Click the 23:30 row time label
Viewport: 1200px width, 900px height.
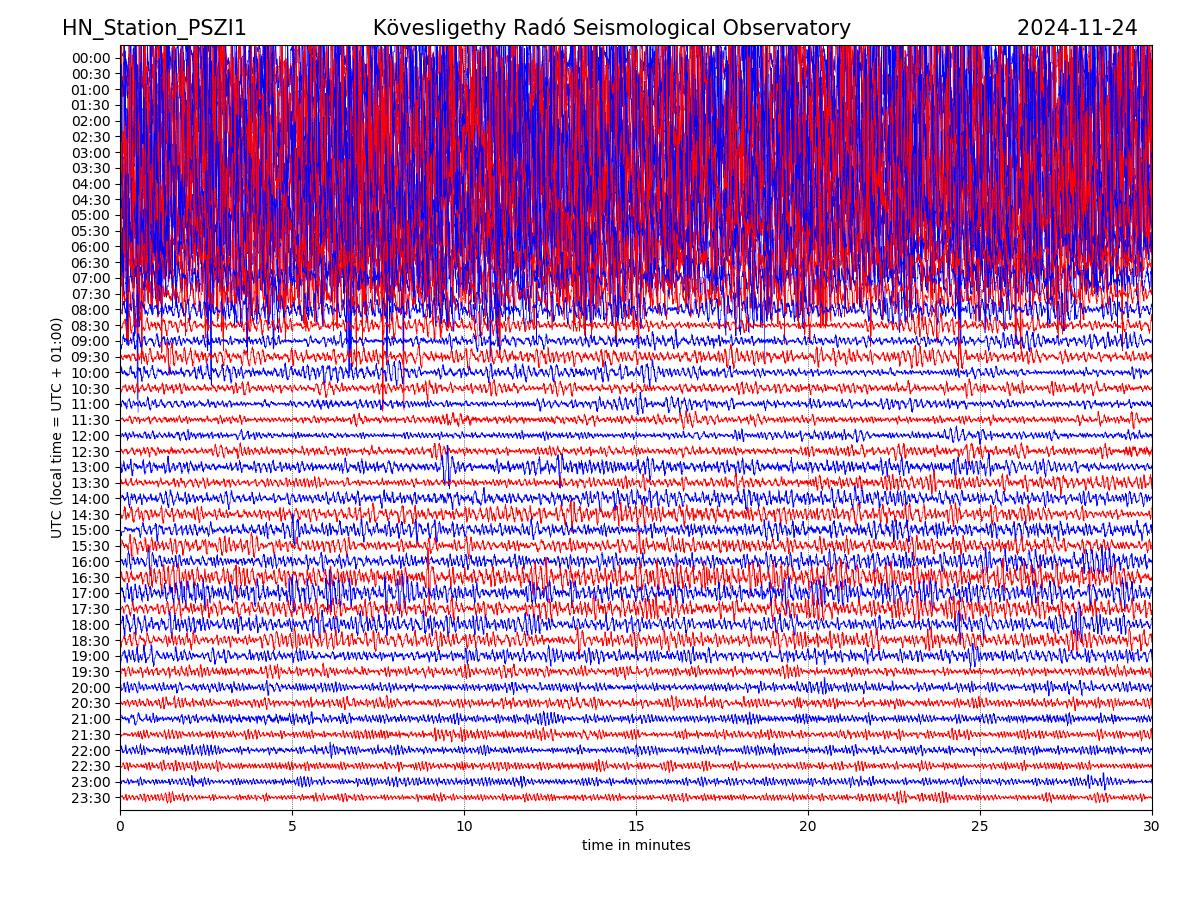pyautogui.click(x=91, y=798)
